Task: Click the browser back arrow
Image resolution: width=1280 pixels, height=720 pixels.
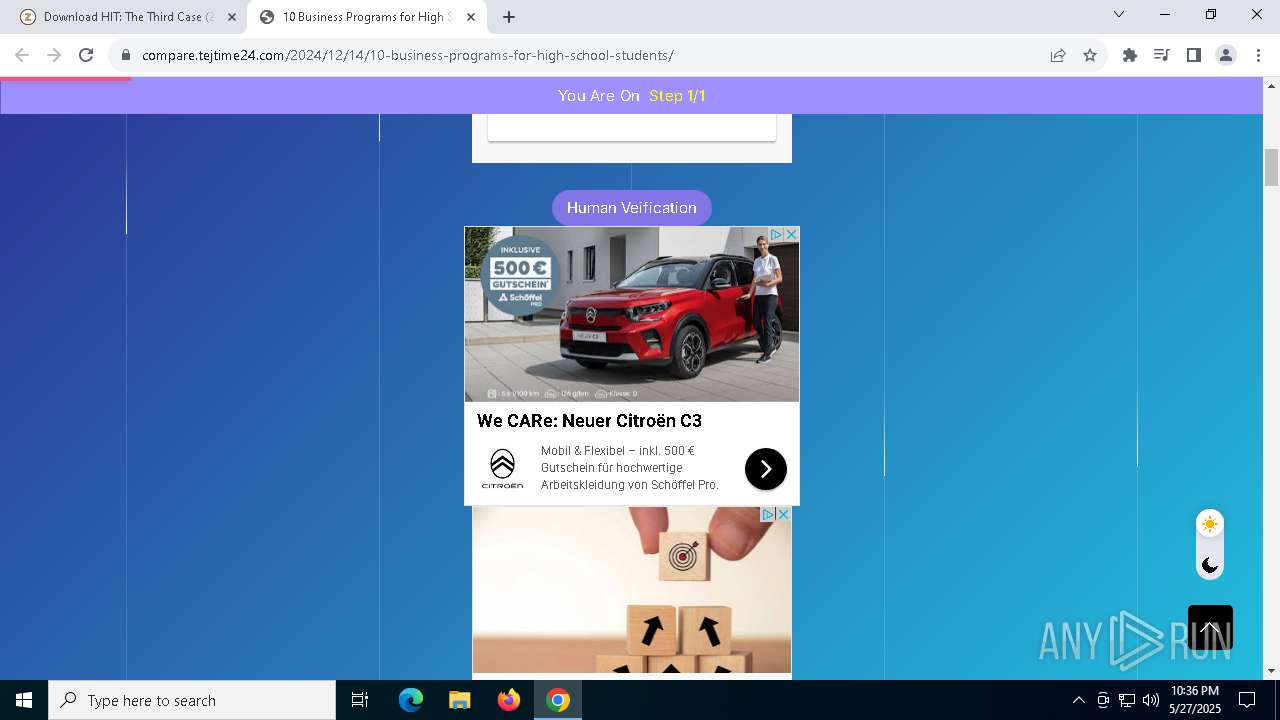Action: [22, 55]
